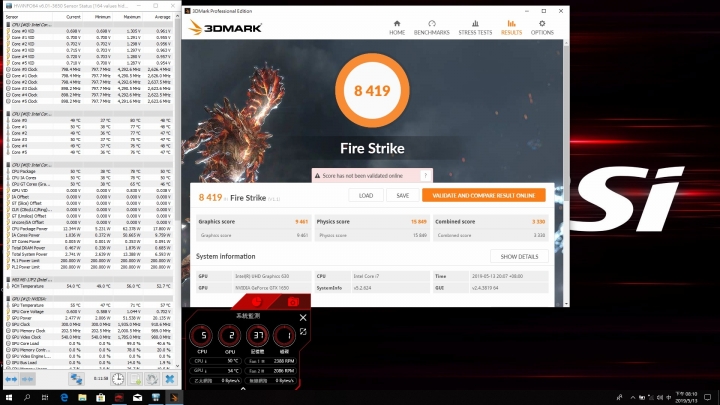Click SHOW DETAILS in System information
720x405 pixels.
tap(519, 256)
